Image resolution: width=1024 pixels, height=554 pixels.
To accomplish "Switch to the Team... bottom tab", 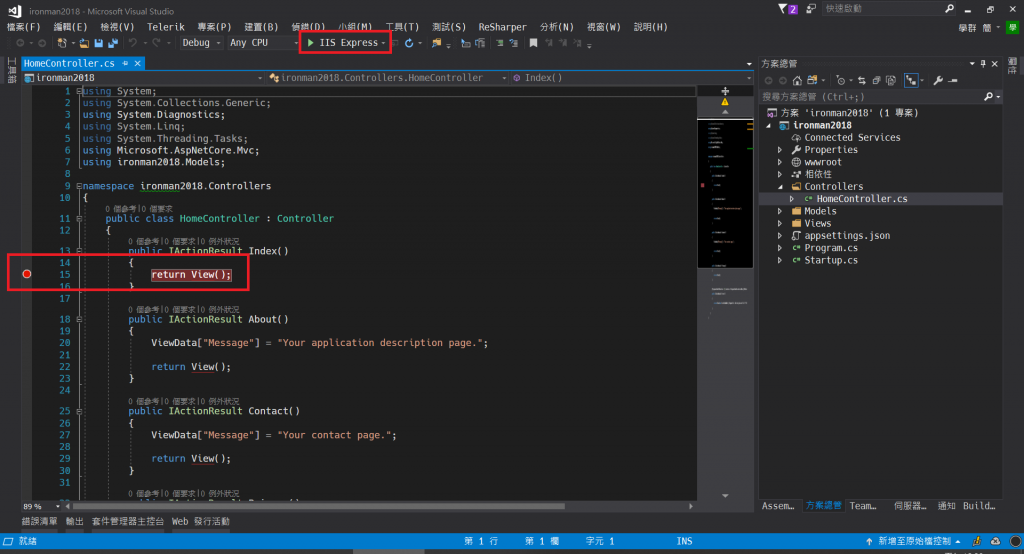I will pyautogui.click(x=863, y=506).
